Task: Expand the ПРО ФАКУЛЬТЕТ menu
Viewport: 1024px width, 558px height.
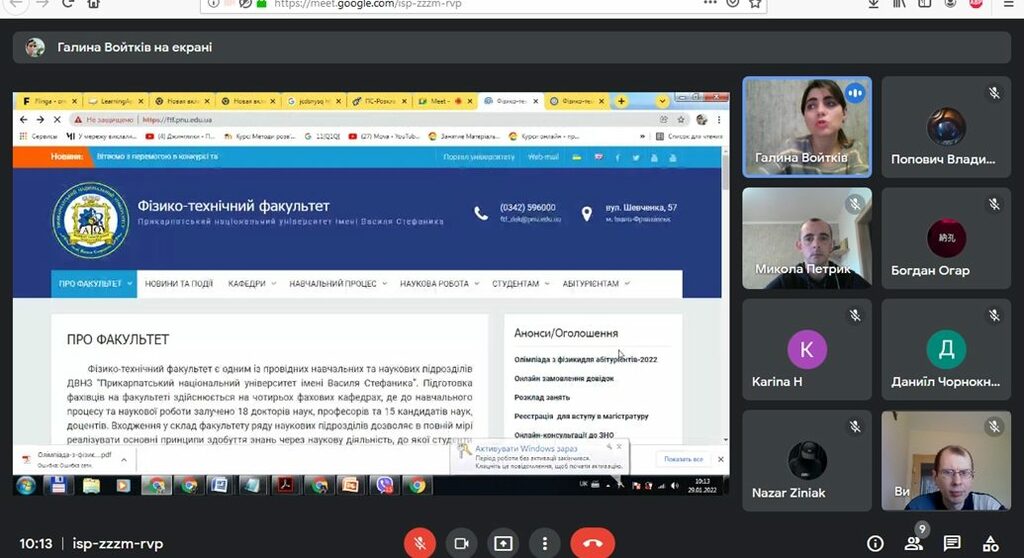Action: pos(95,284)
